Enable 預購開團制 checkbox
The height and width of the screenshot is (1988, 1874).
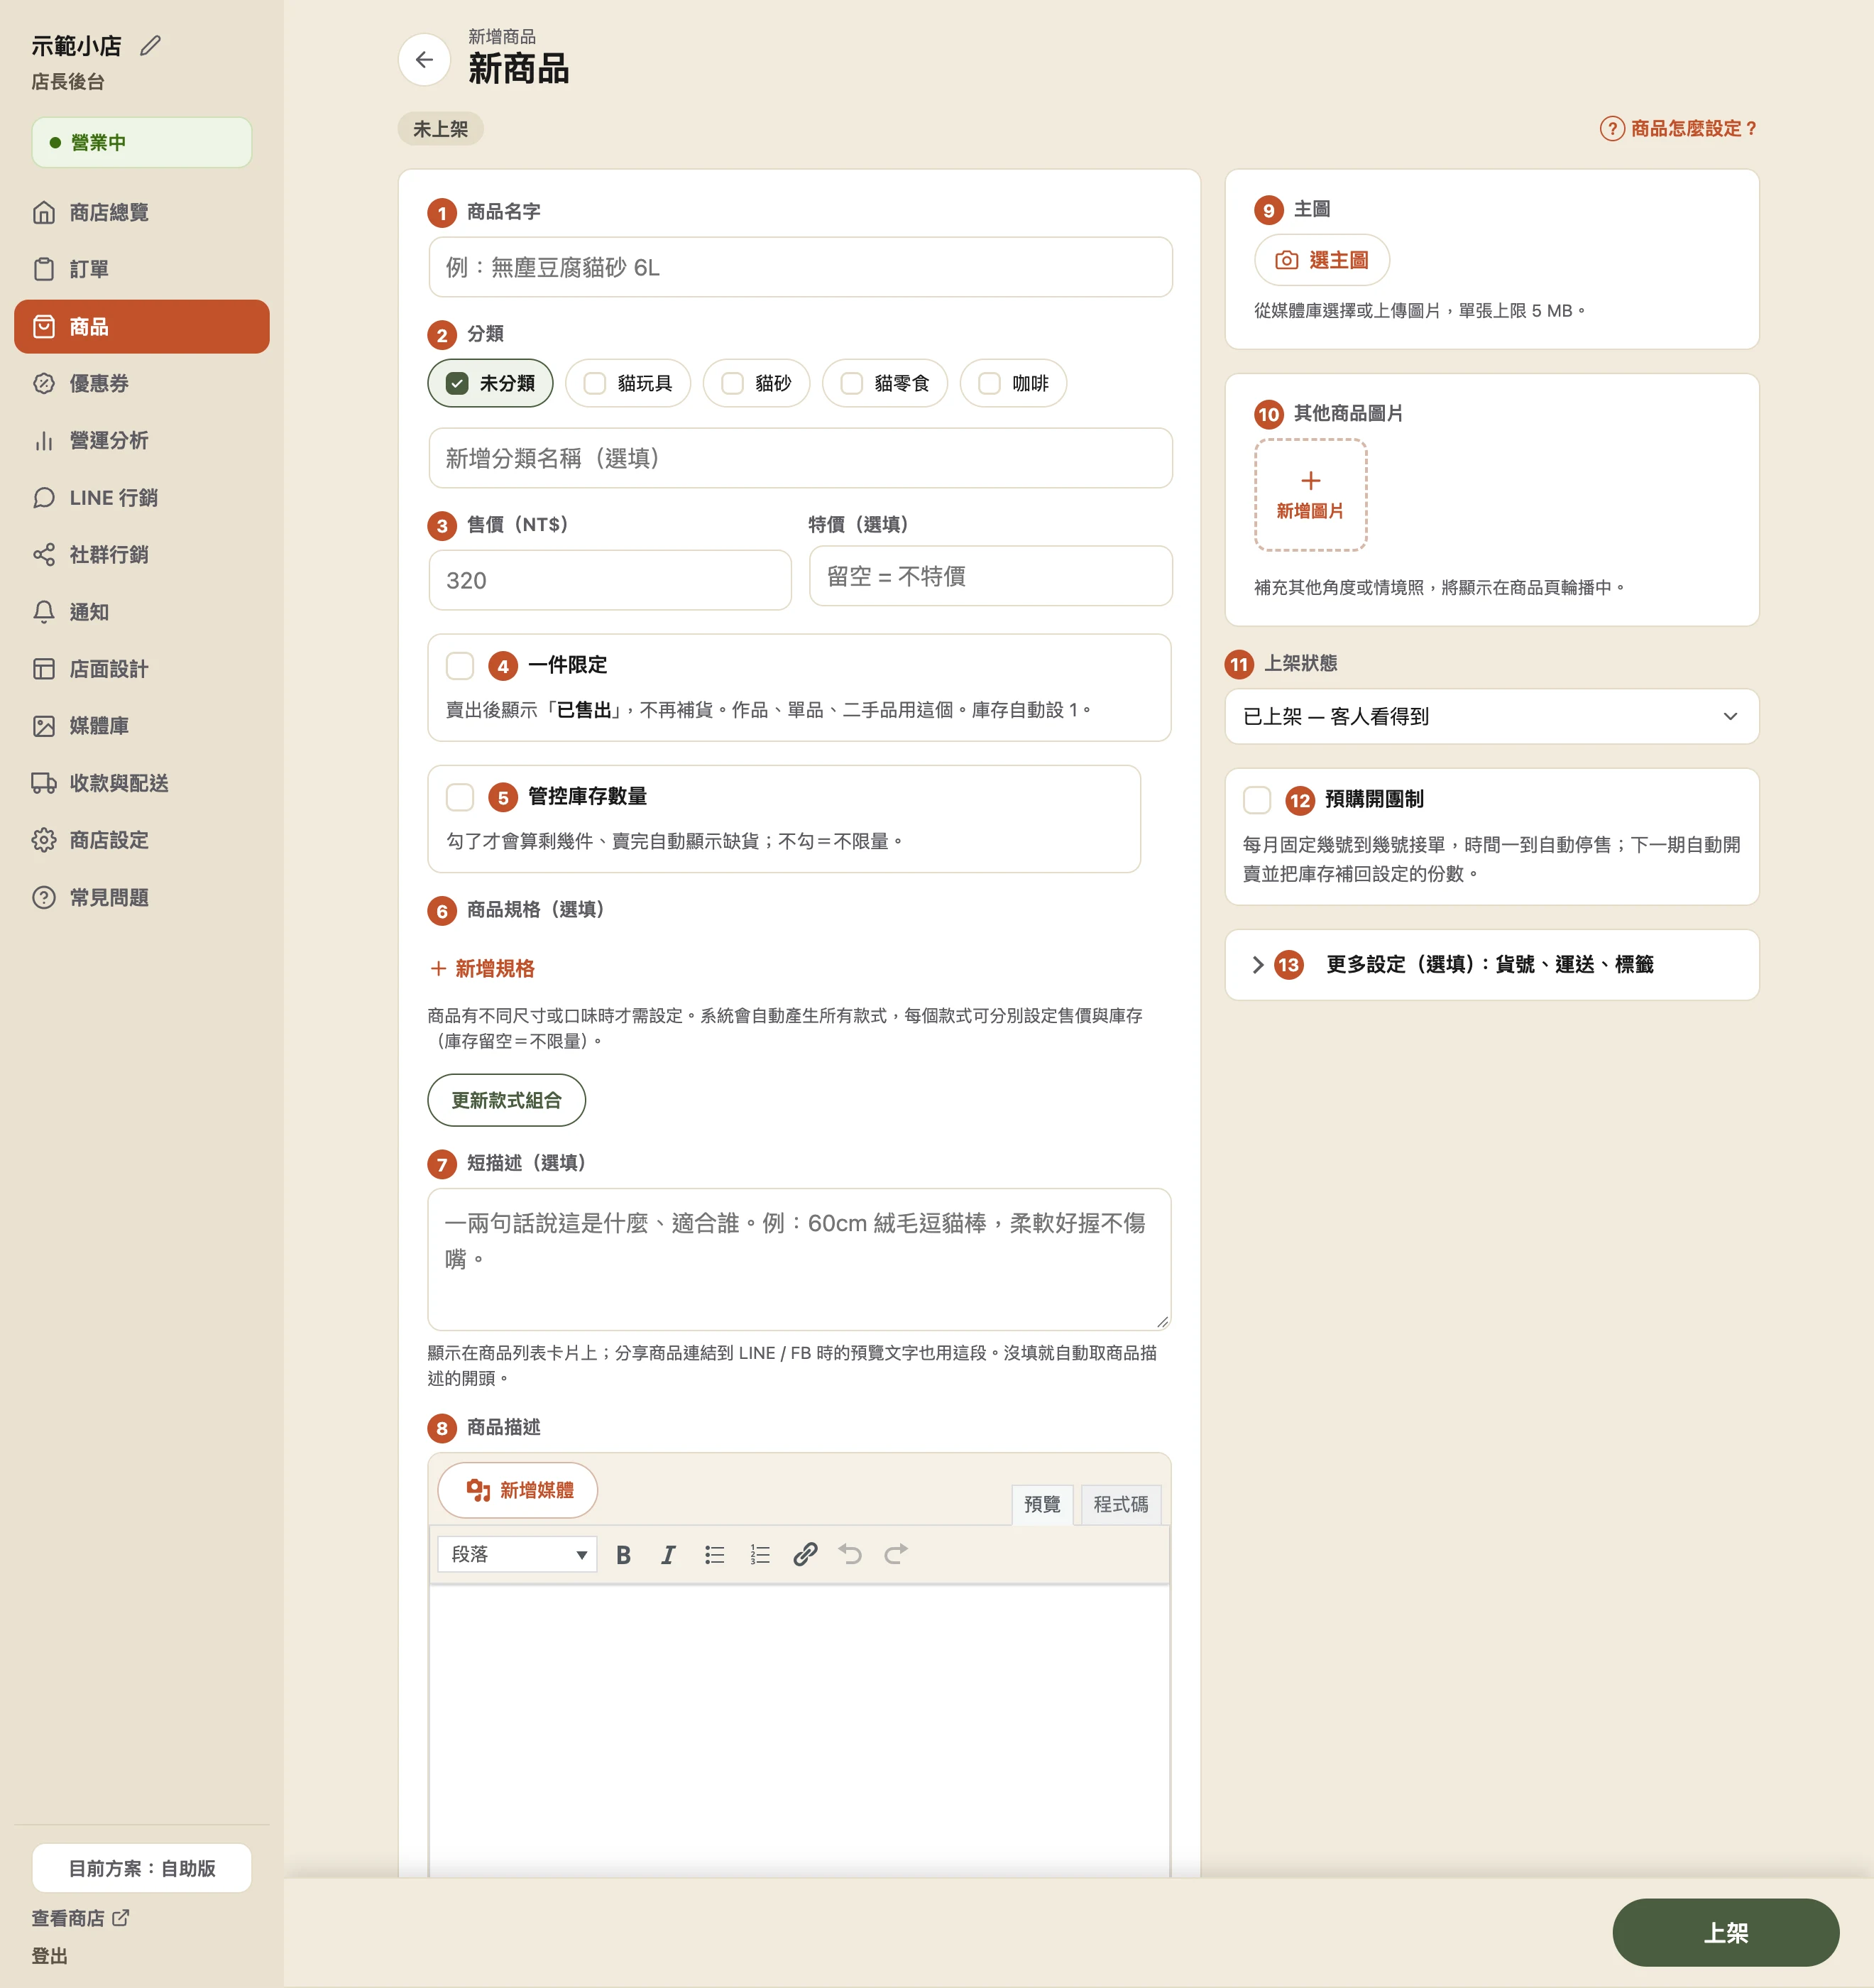[1257, 800]
